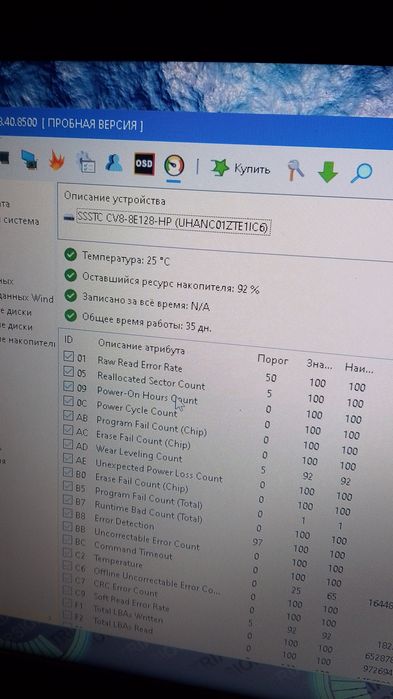Image resolution: width=393 pixels, height=699 pixels.
Task: Select Error Detection row text
Action: (124, 521)
